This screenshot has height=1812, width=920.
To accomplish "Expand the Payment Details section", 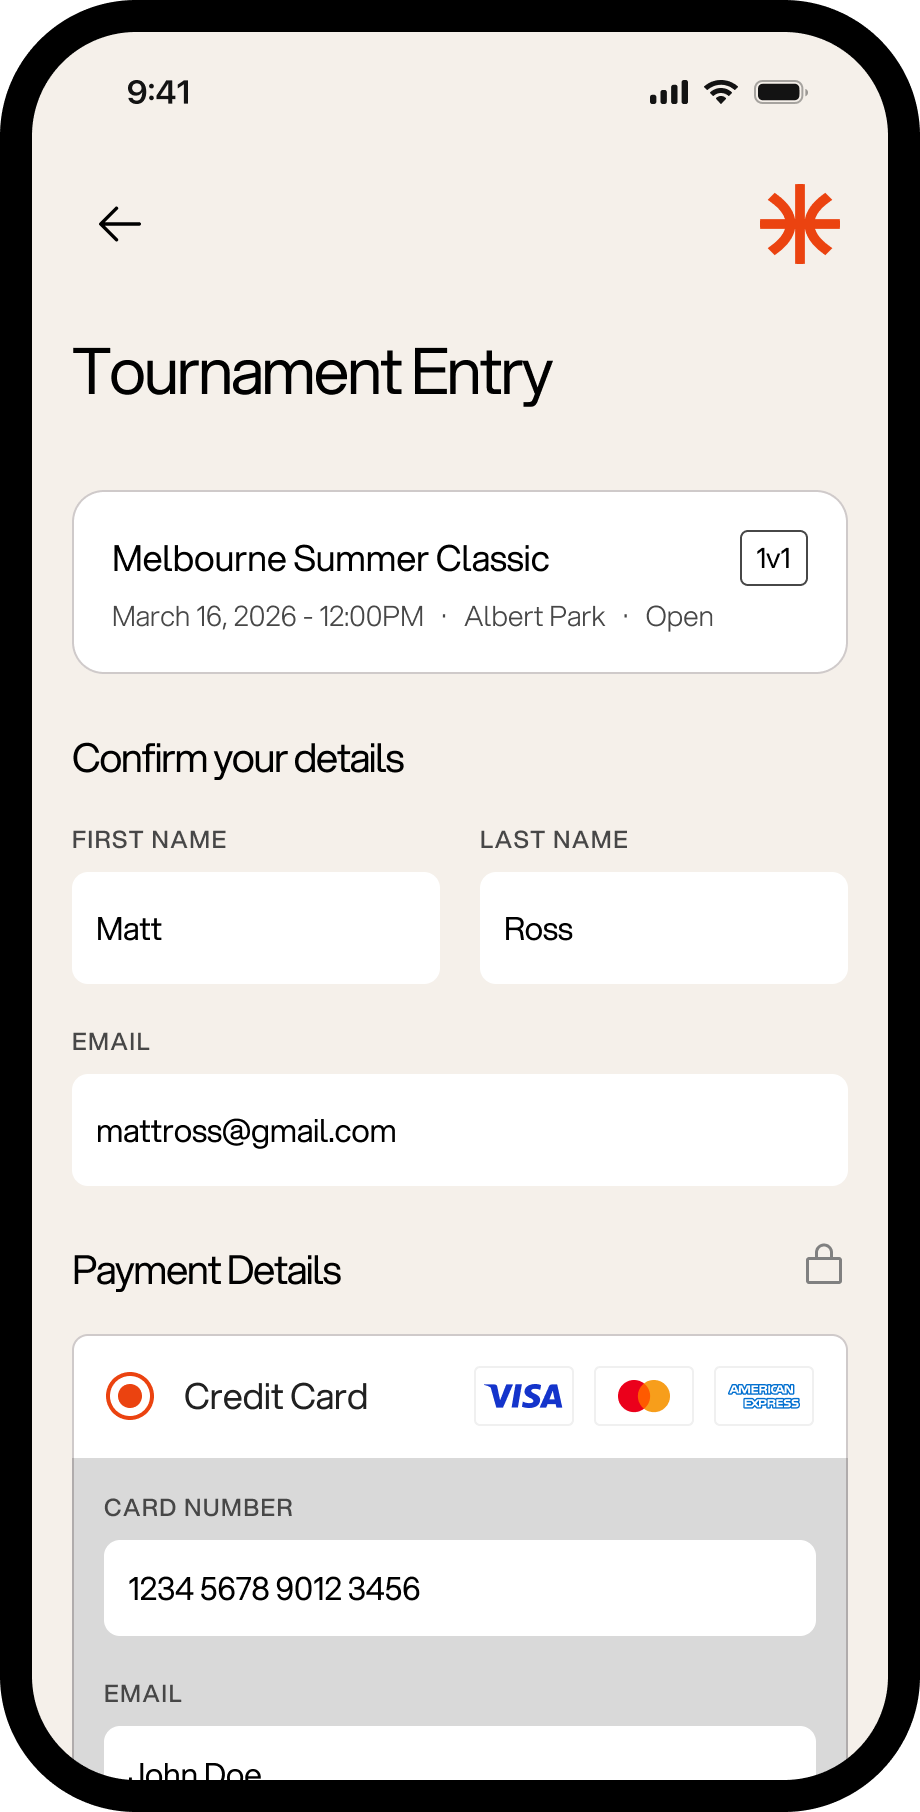I will (x=206, y=1270).
